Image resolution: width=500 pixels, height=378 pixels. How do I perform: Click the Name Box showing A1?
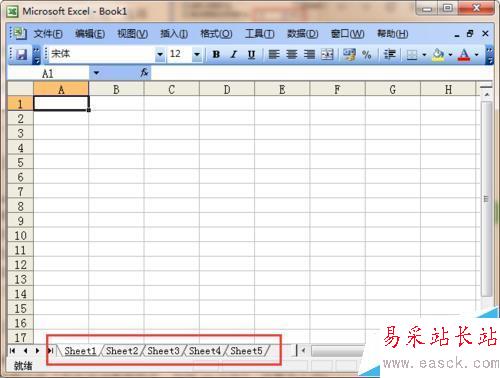pos(48,73)
